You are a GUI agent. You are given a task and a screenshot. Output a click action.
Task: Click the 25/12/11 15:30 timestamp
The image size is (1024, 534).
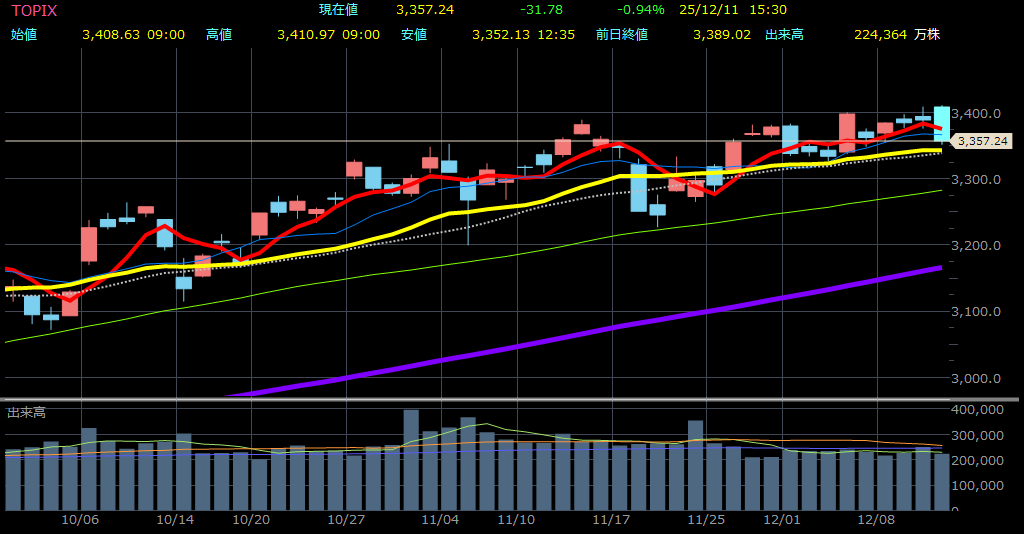click(x=718, y=9)
